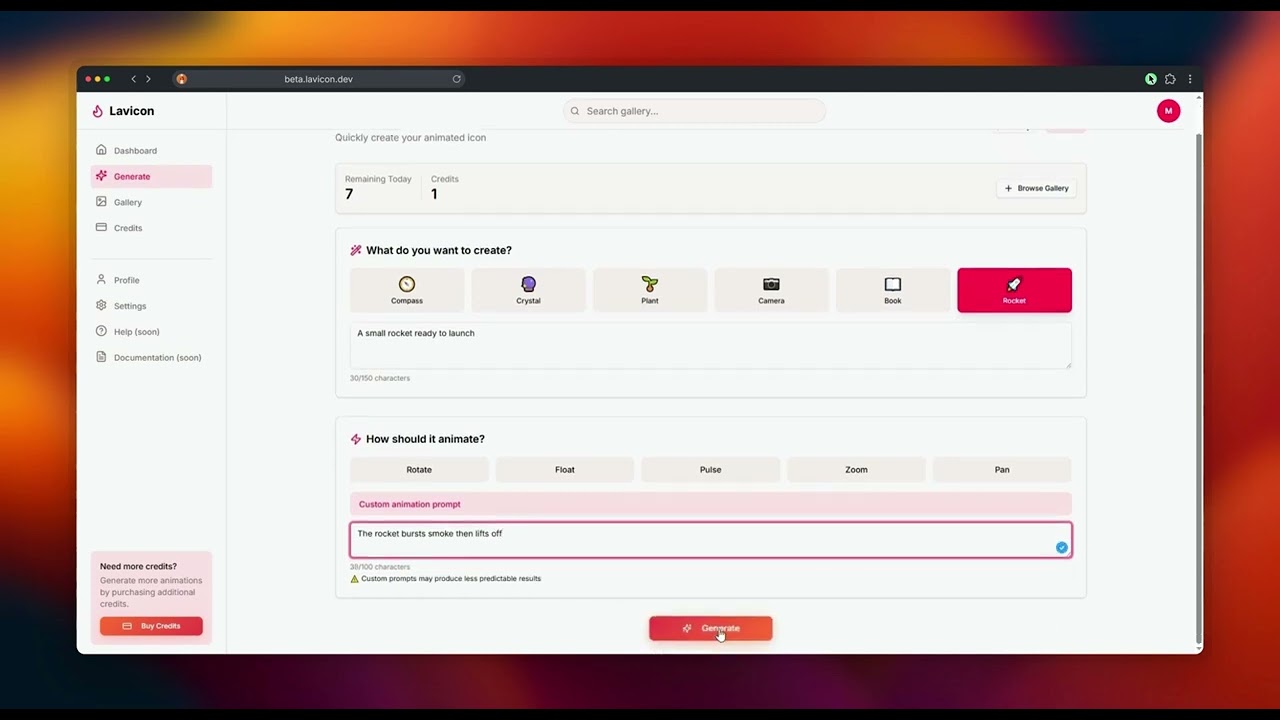The height and width of the screenshot is (720, 1280).
Task: Click the "Remaining Today" label
Action: [x=378, y=179]
